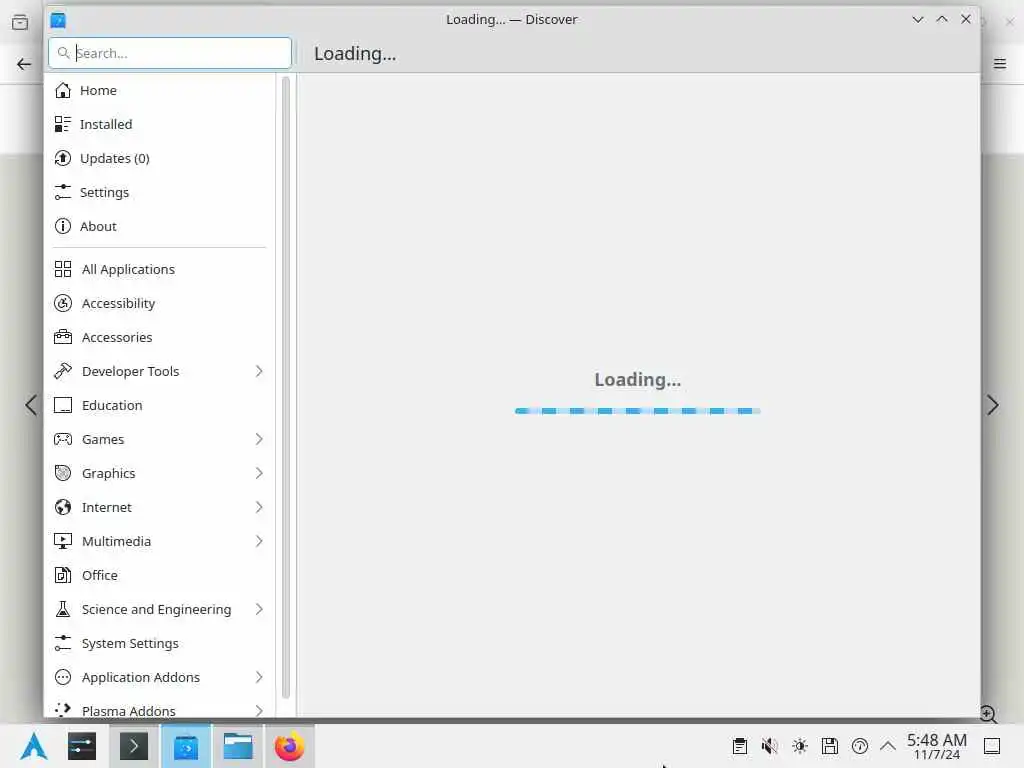
Task: Select the Accessories category label
Action: point(117,337)
